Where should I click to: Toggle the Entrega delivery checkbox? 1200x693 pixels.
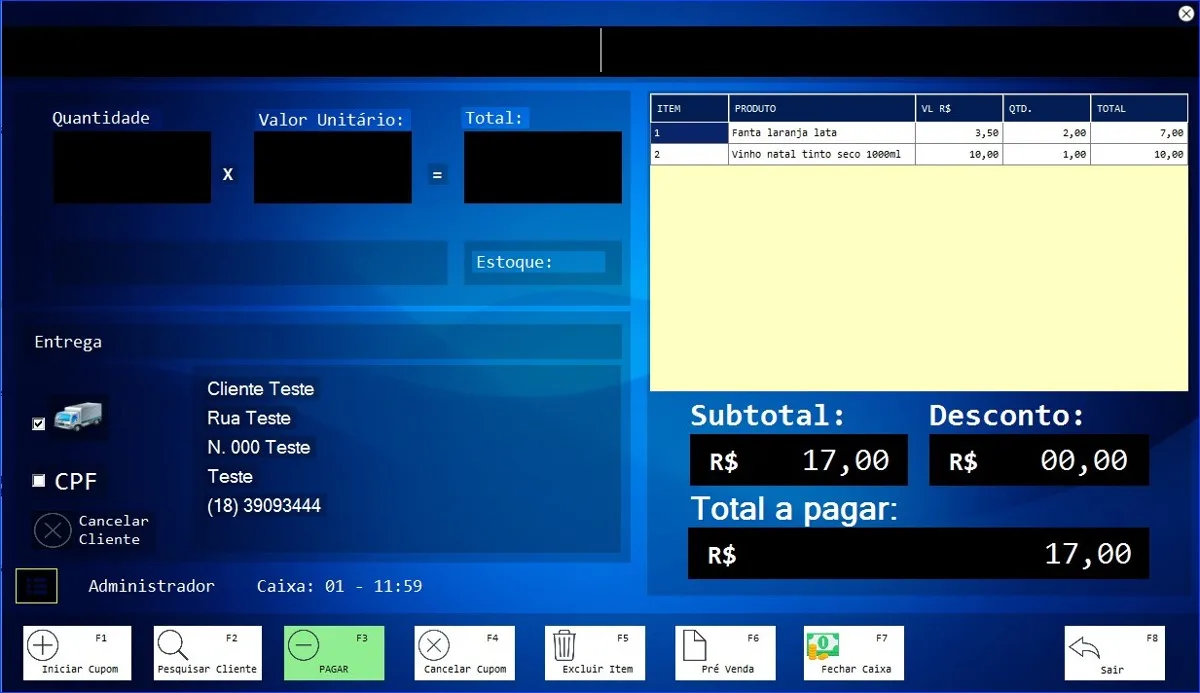39,424
